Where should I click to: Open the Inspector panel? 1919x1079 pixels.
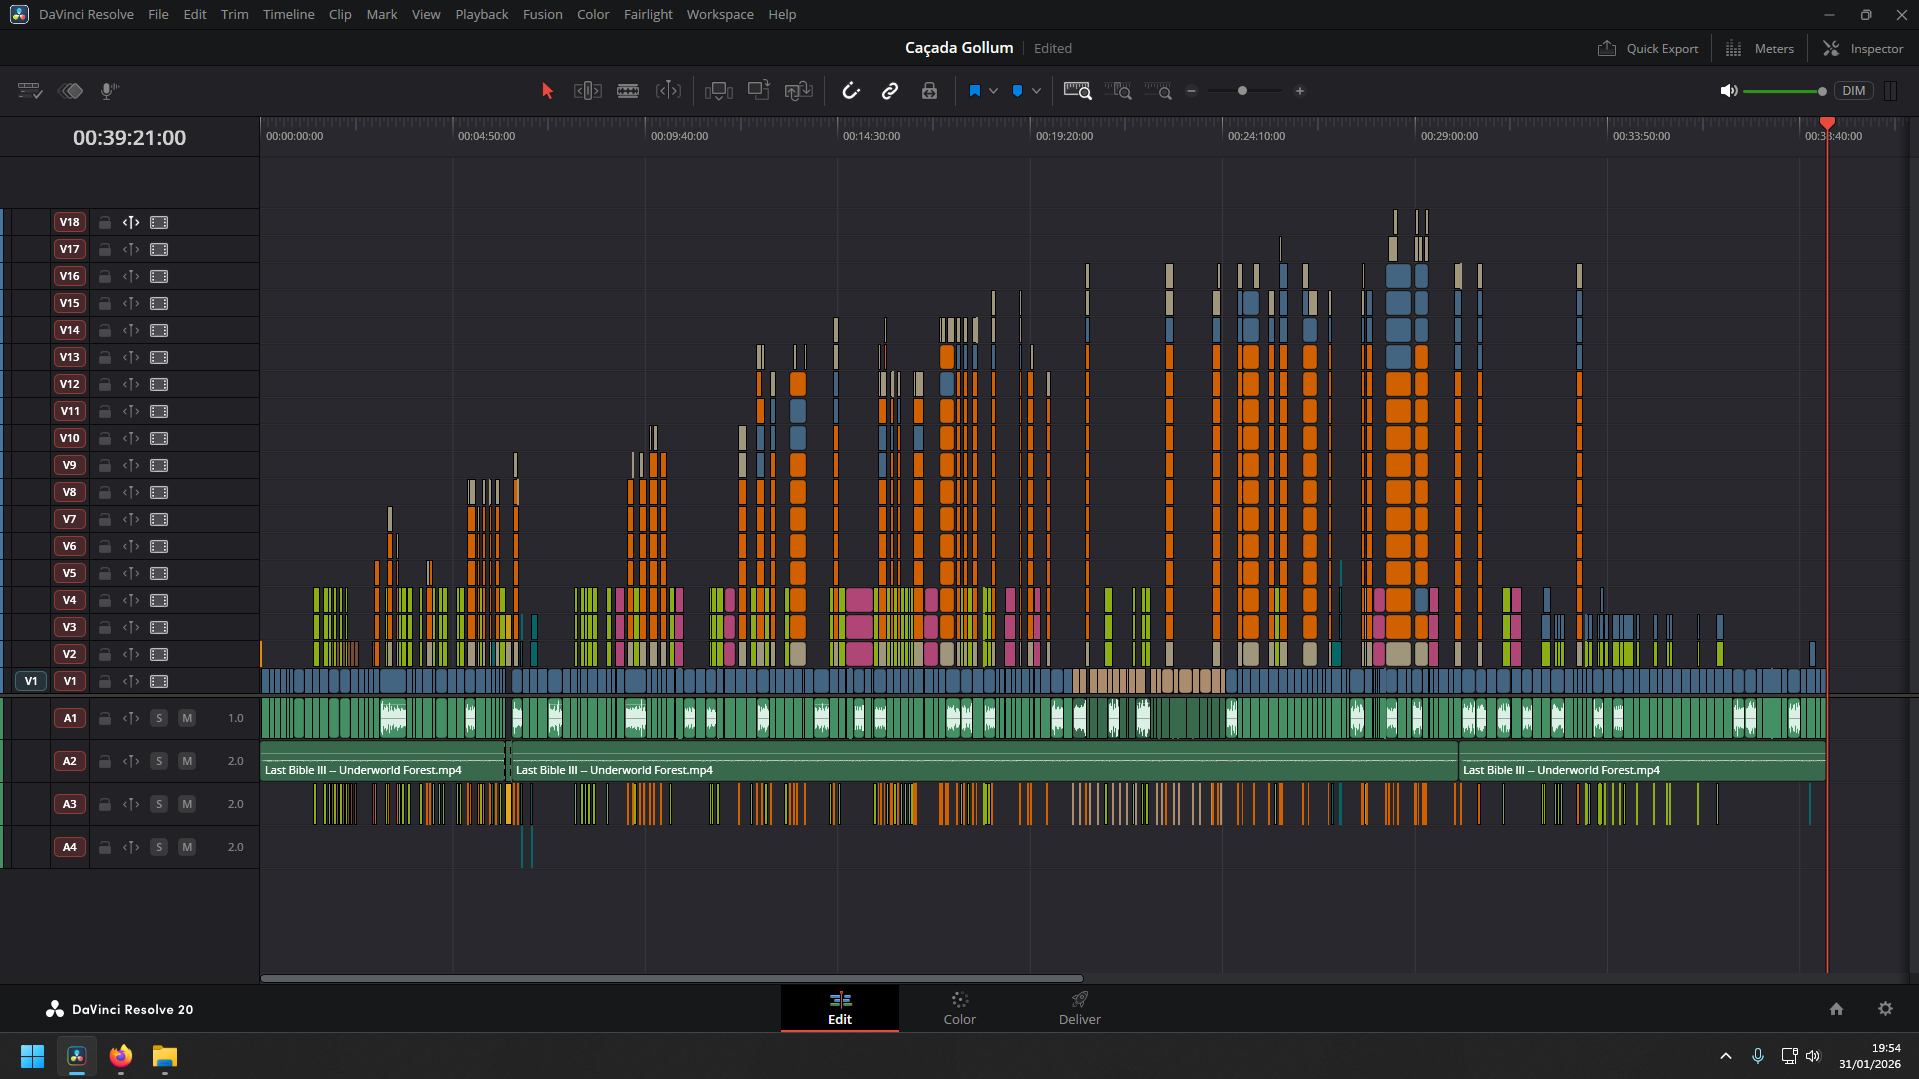click(1863, 48)
